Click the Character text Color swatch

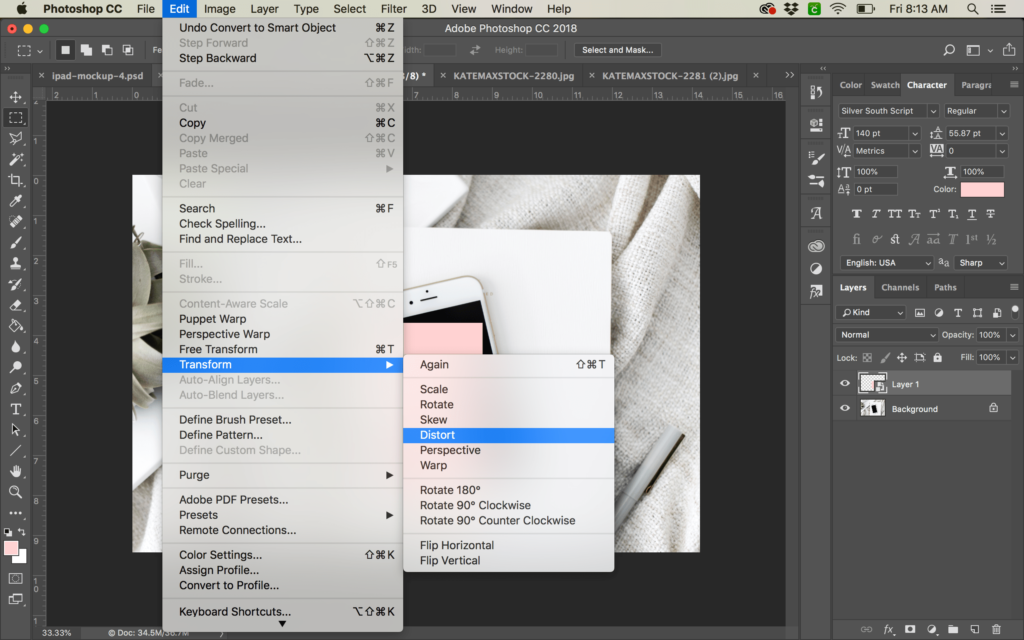coord(982,189)
